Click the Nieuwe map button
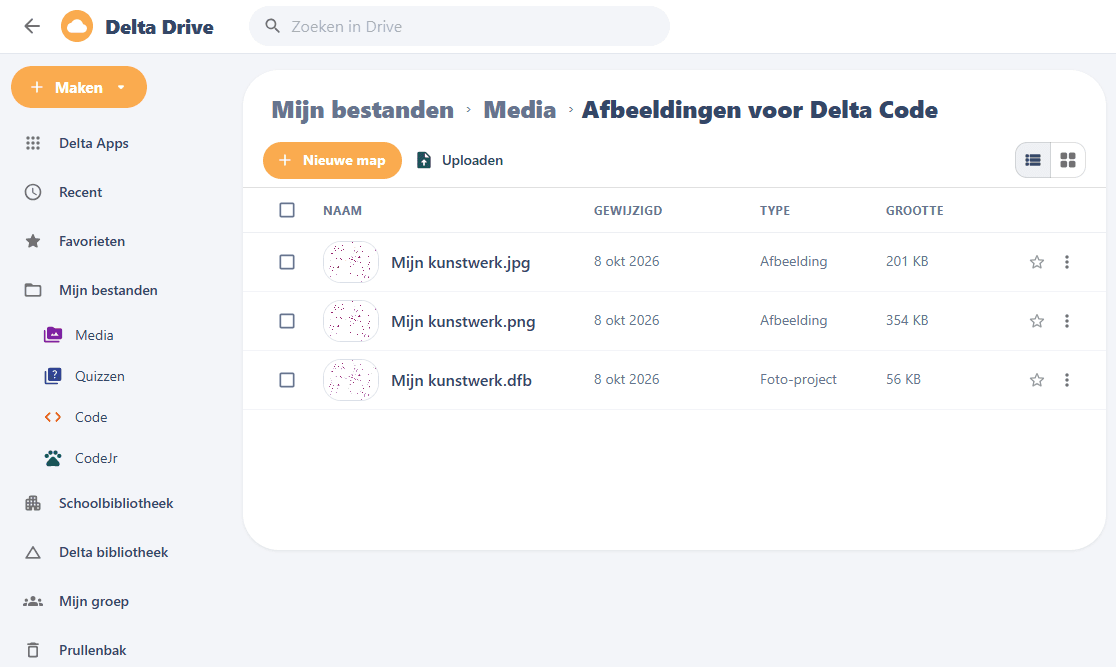This screenshot has width=1116, height=667. [332, 160]
